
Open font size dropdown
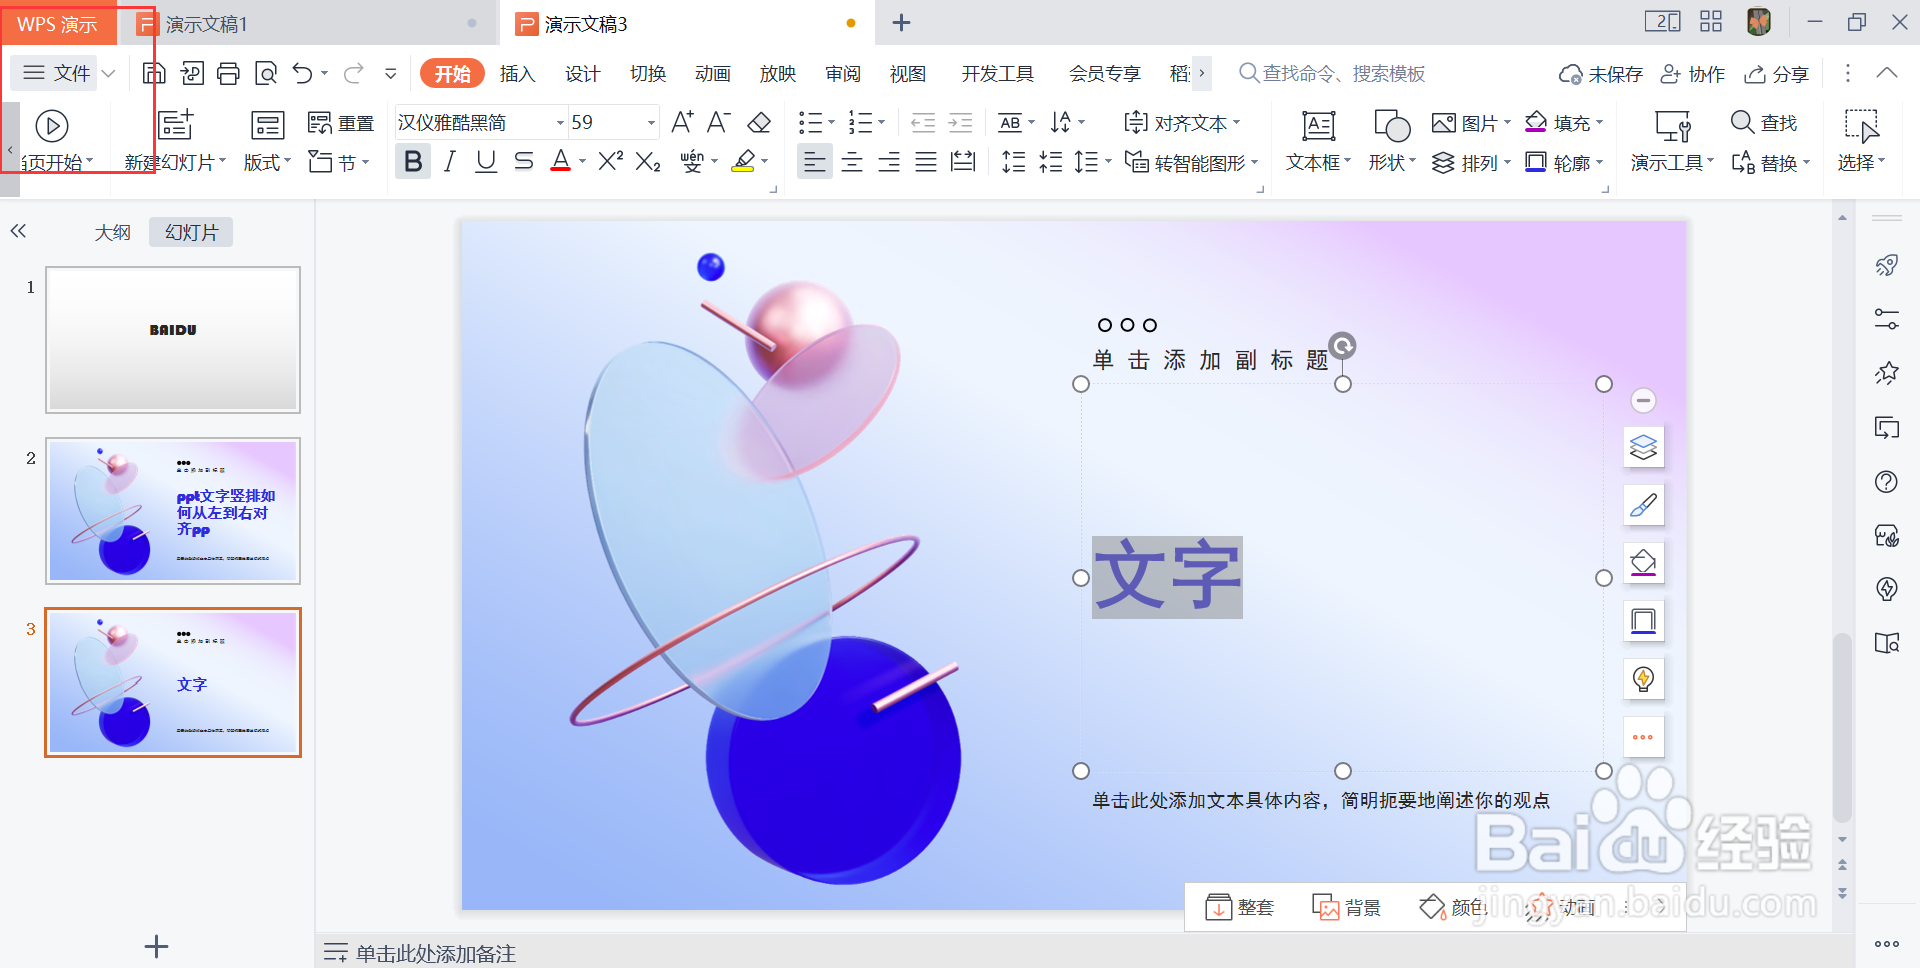651,123
